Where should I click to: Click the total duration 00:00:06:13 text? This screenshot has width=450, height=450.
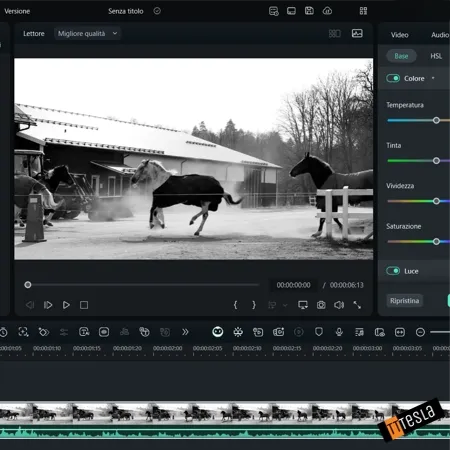pos(347,285)
